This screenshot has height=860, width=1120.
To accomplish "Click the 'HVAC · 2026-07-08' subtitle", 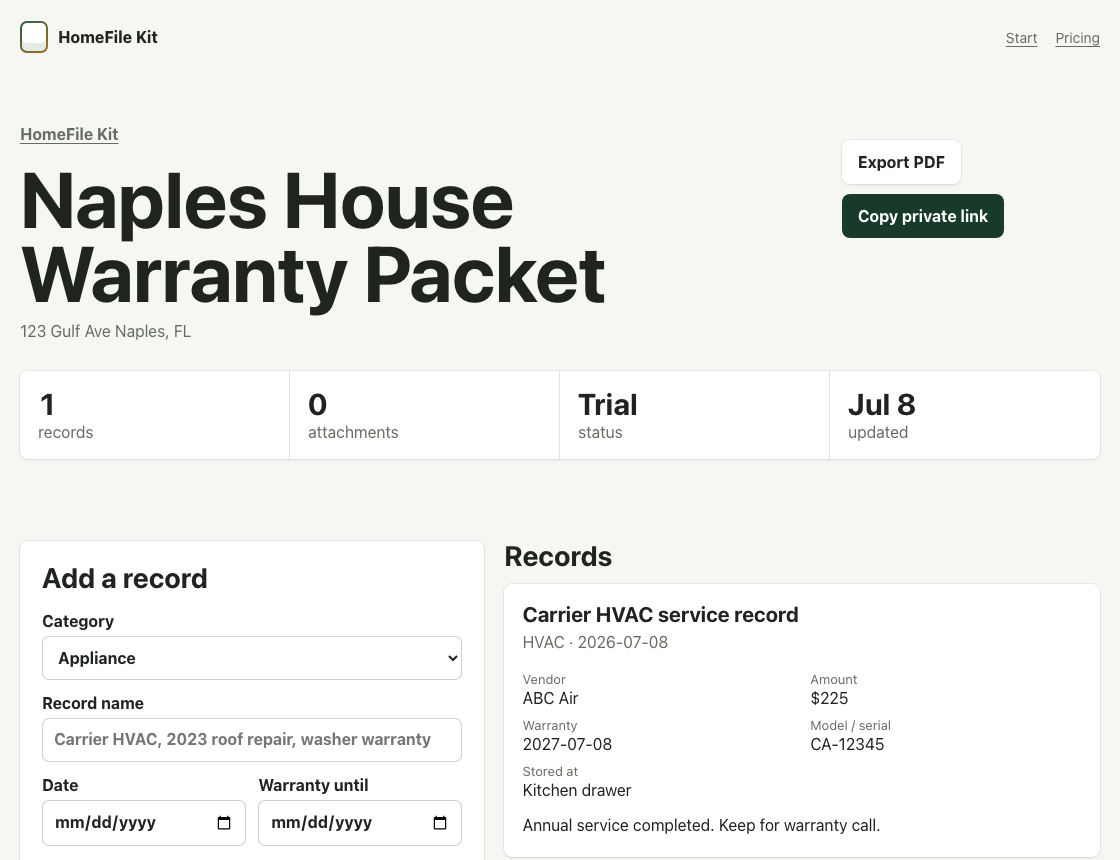I will (x=596, y=642).
